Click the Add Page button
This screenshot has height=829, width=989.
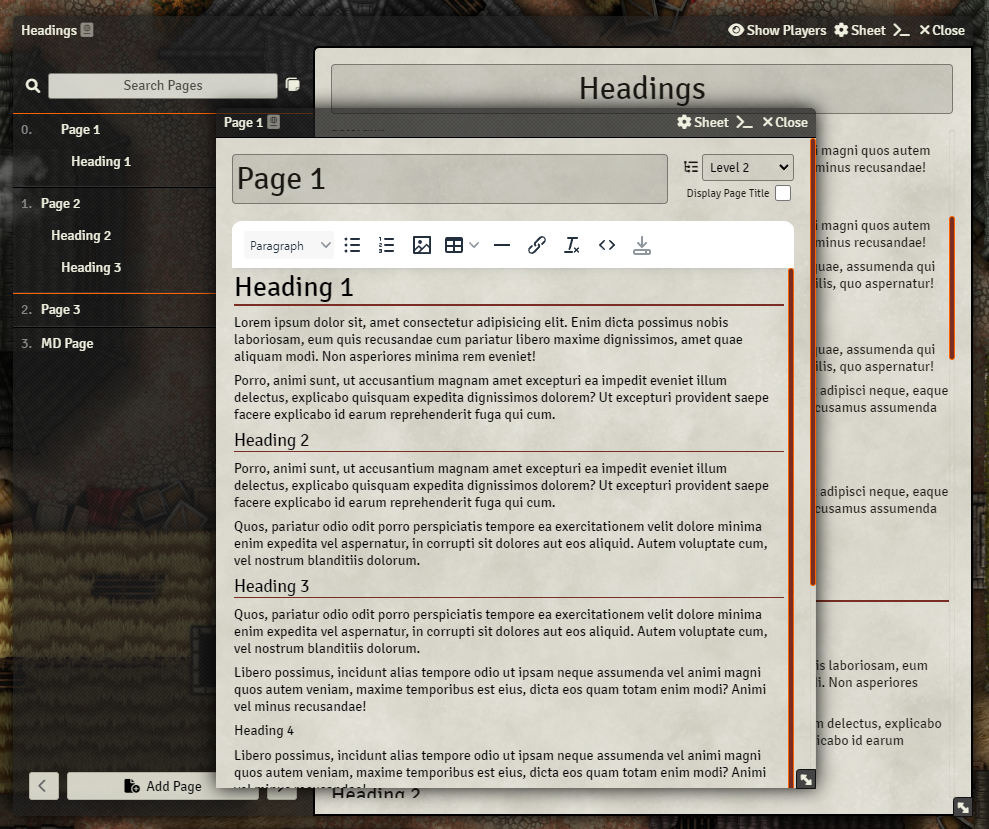click(160, 786)
